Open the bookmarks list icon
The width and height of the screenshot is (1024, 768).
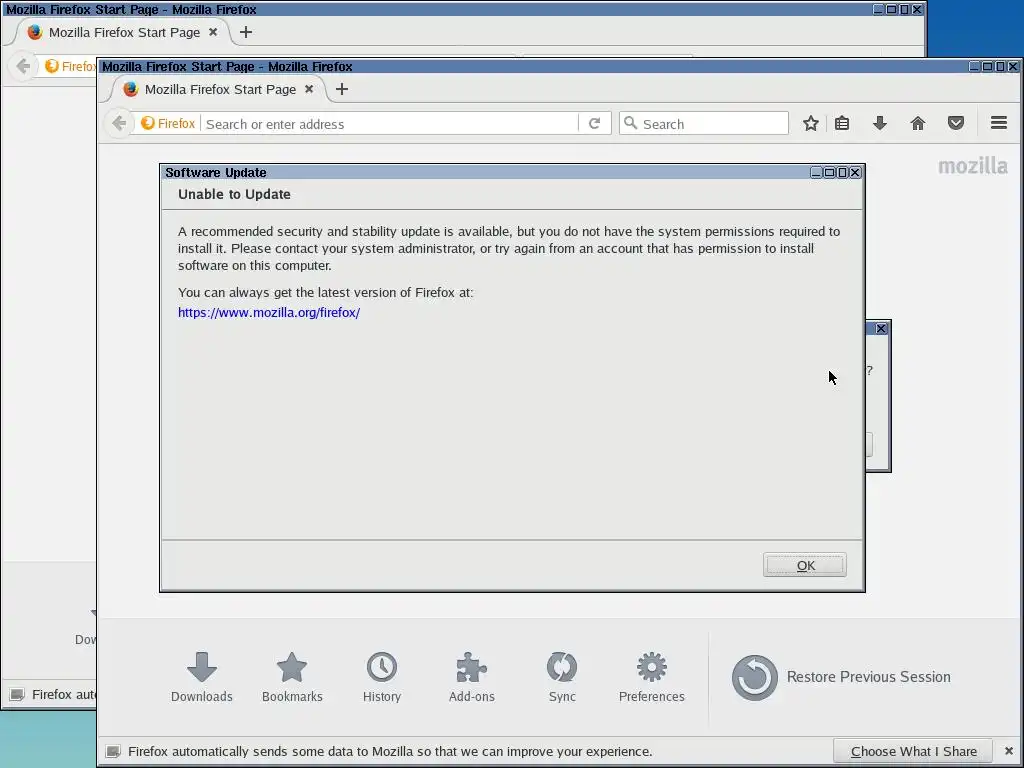coord(842,123)
